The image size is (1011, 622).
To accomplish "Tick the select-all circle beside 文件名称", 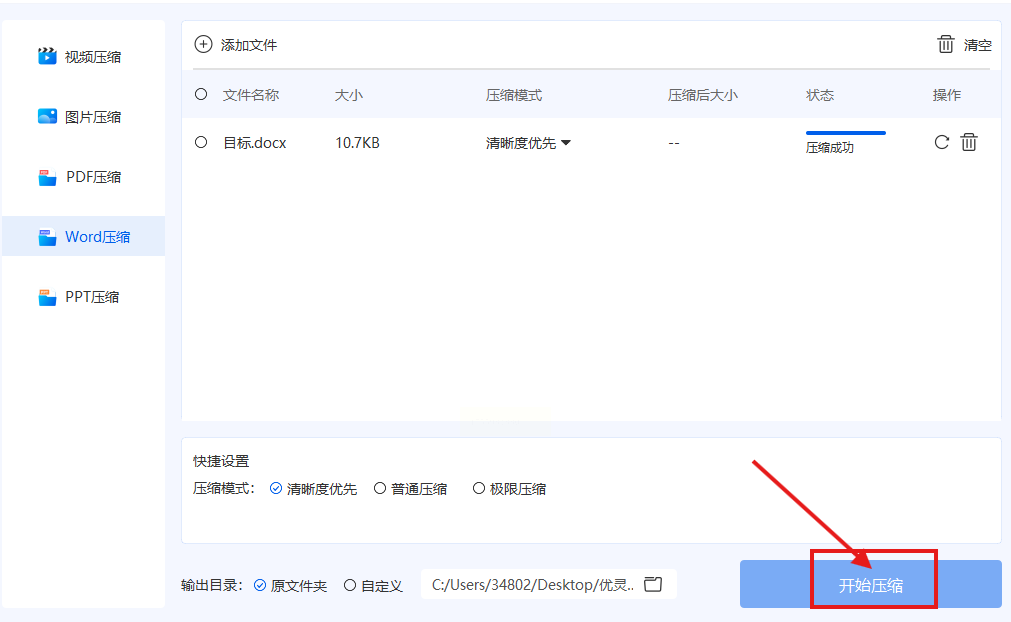I will coord(201,94).
